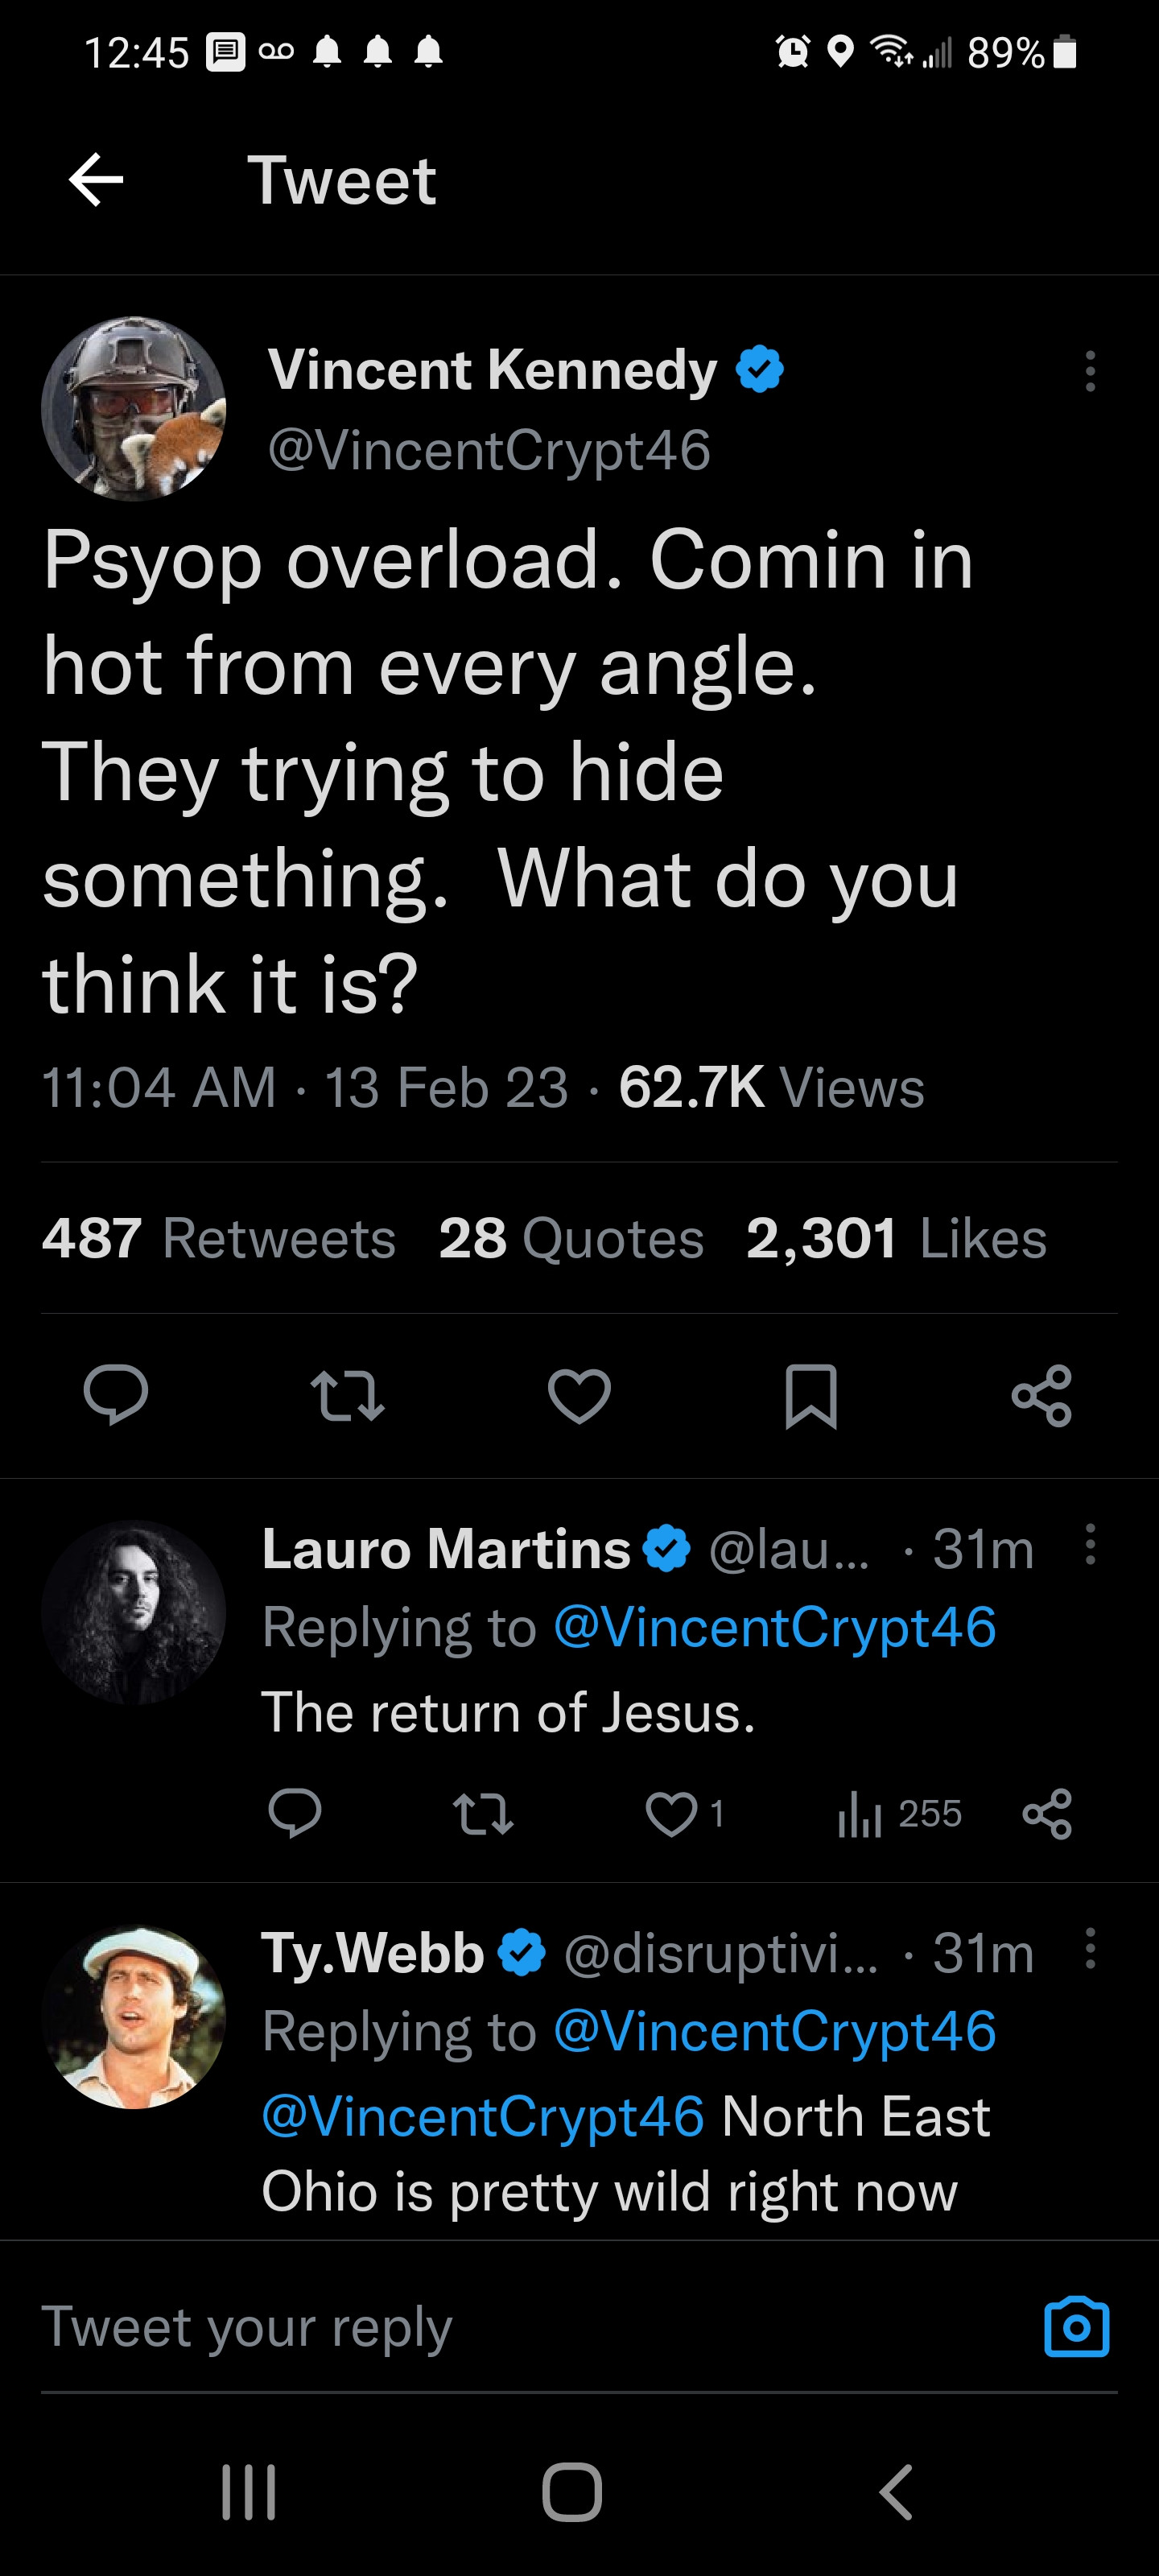Viewport: 1159px width, 2576px height.
Task: Comment on Lauro Martins' reply
Action: (295, 1814)
